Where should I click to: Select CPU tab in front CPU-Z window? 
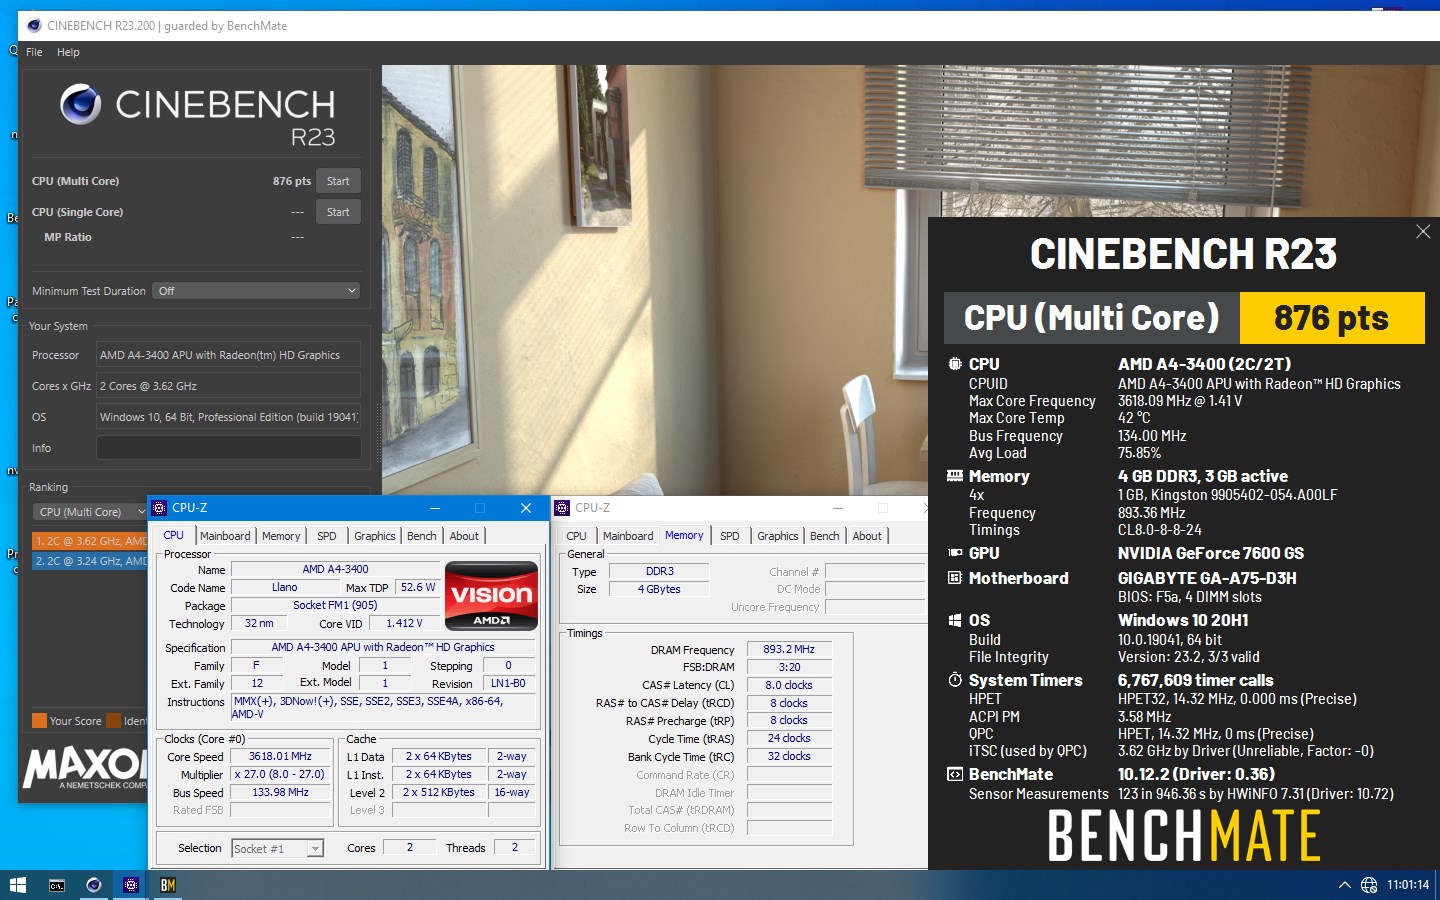174,535
